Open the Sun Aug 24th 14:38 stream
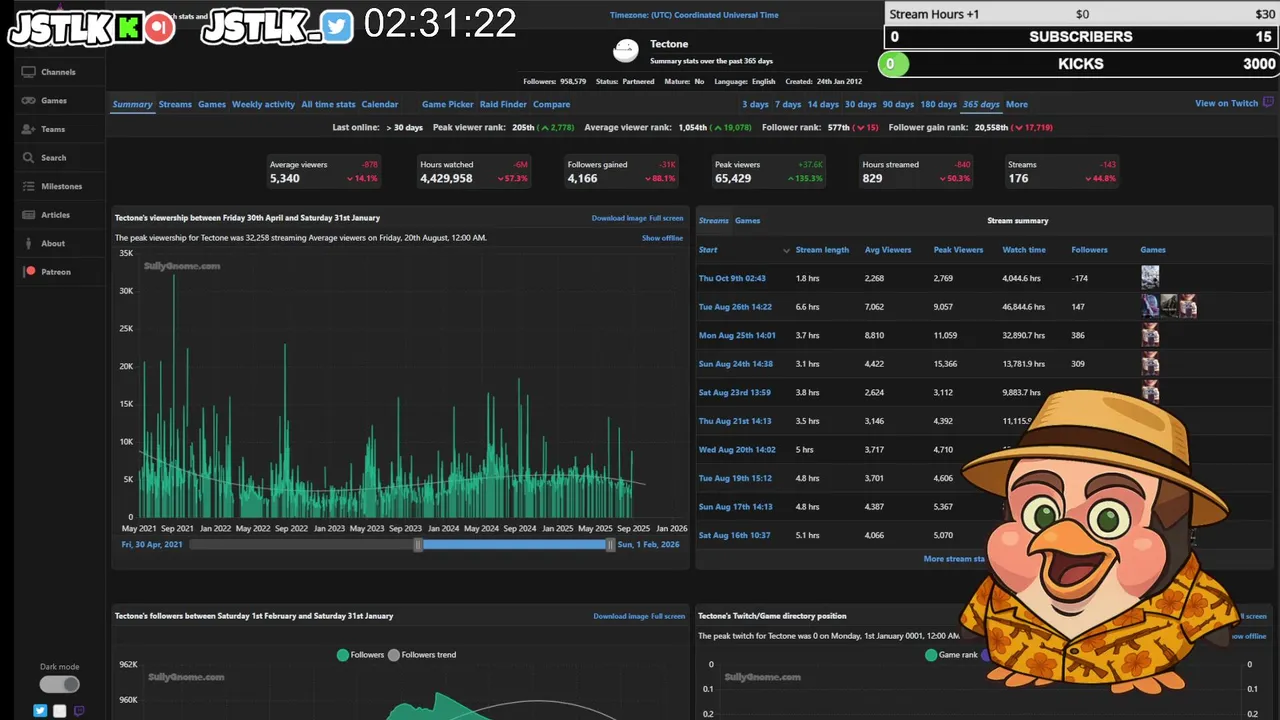1280x720 pixels. point(735,364)
